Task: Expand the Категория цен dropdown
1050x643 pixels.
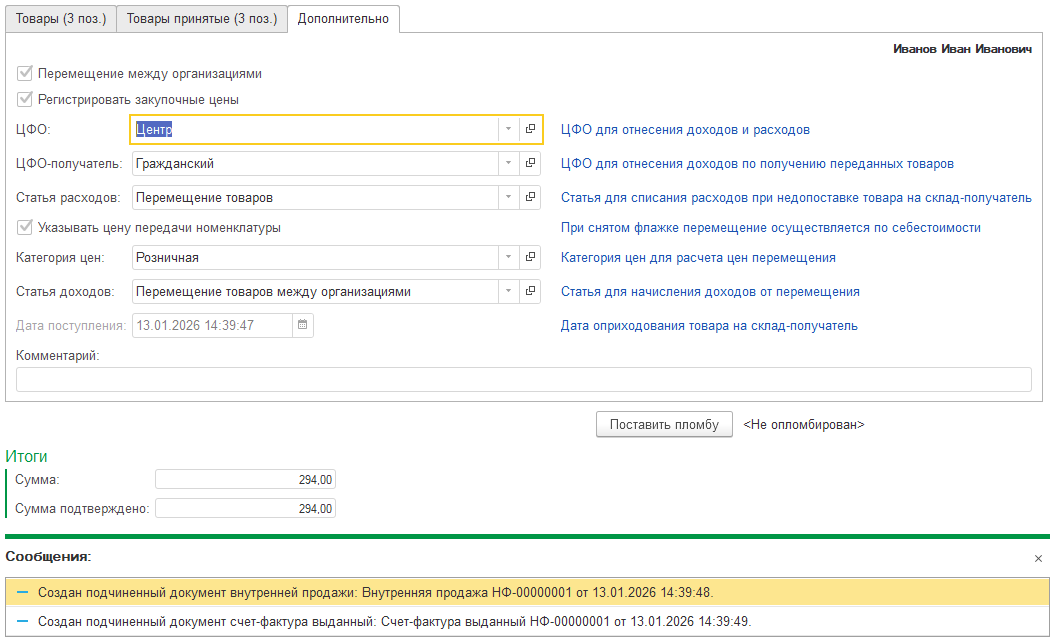Action: 508,257
